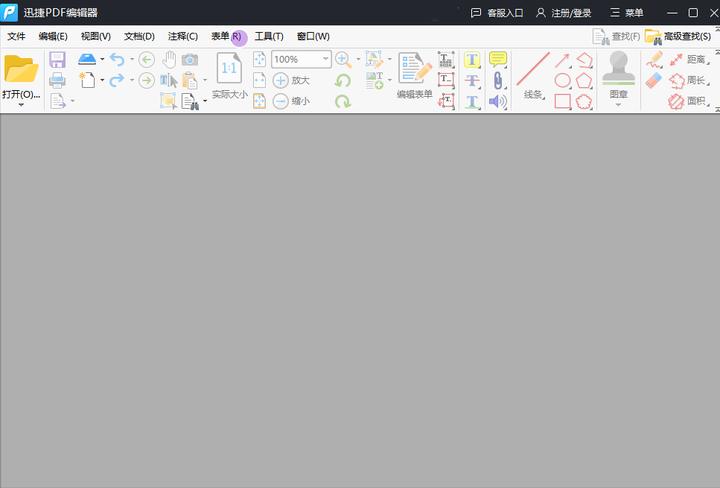Screen dimensions: 720x488
Task: Click the Actual Size 1:1 icon
Action: click(229, 68)
